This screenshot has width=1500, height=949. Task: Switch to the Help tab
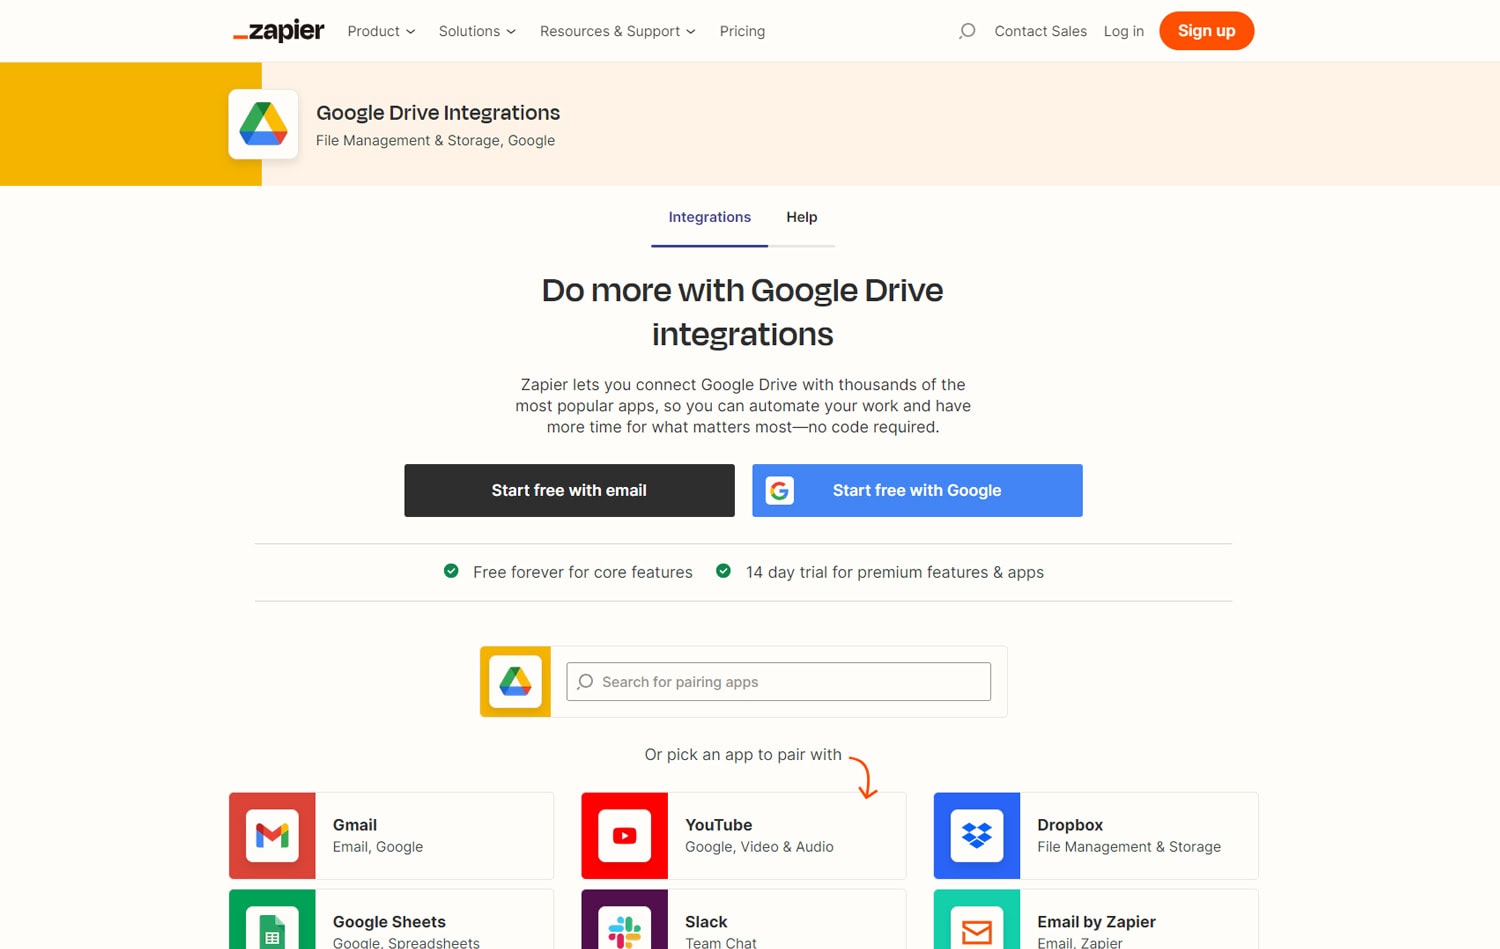[801, 217]
